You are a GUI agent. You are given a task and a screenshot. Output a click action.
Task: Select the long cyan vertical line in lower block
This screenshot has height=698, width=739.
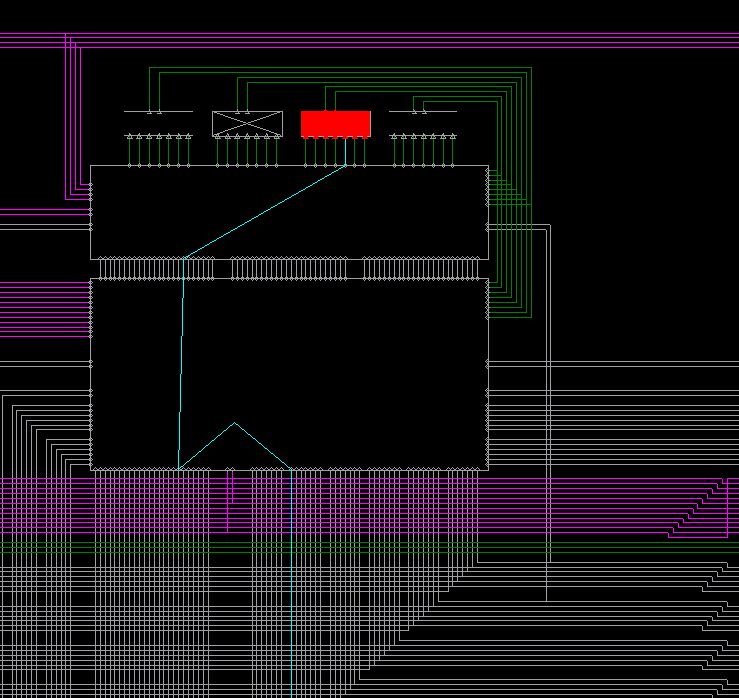pyautogui.click(x=181, y=370)
